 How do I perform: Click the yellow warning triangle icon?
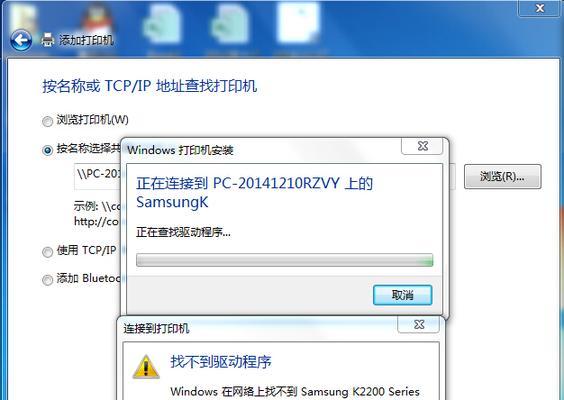146,367
